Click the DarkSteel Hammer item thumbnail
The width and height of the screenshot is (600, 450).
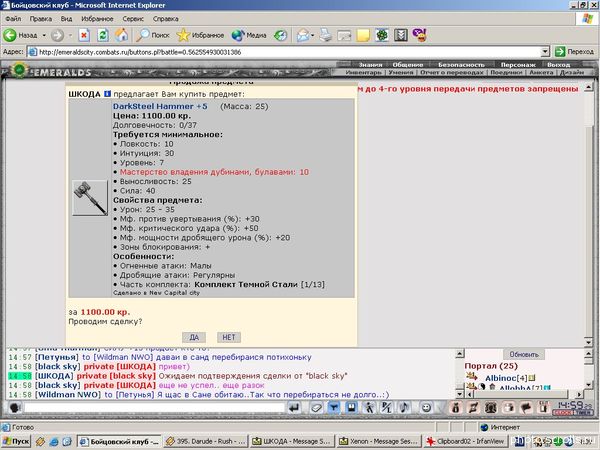pyautogui.click(x=90, y=198)
